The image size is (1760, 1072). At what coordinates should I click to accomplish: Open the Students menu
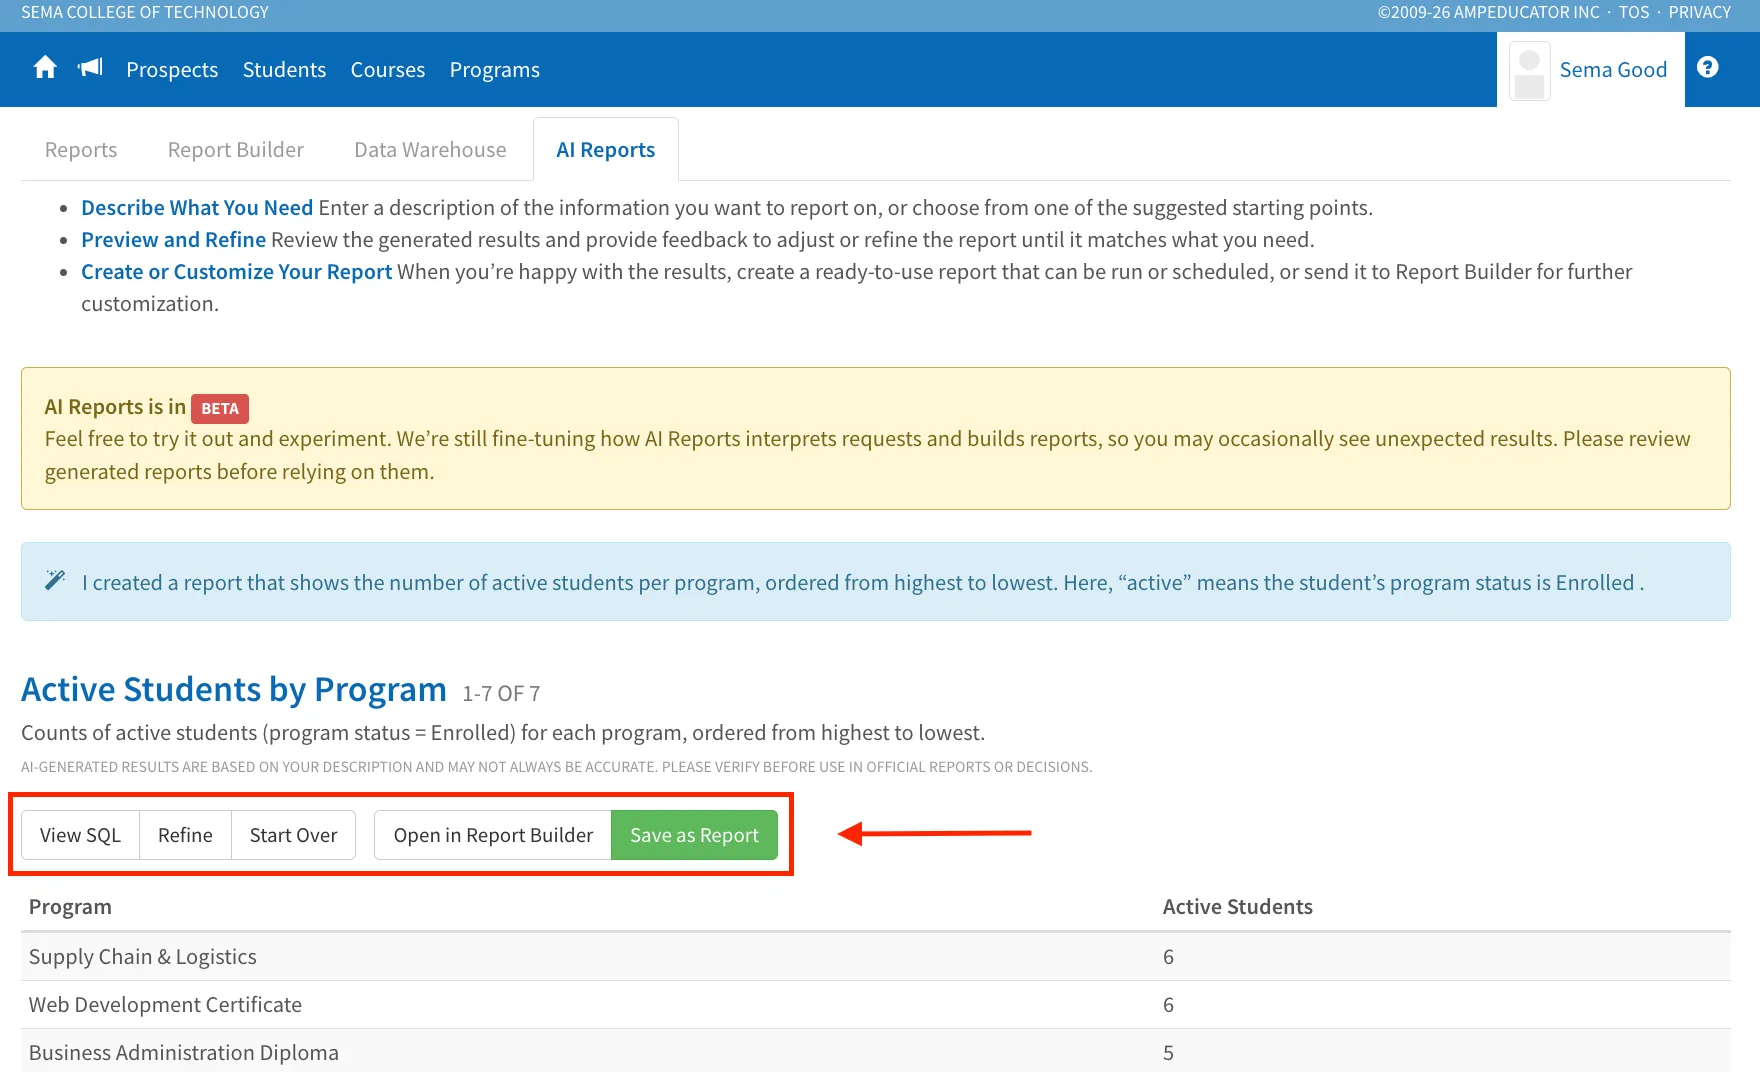[284, 70]
